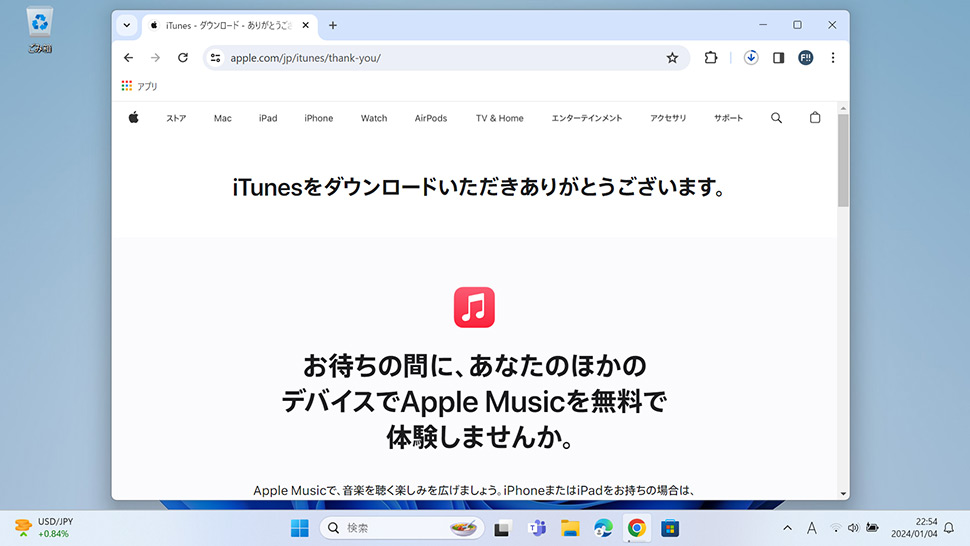Click the browser forward arrow
The width and height of the screenshot is (970, 546).
click(x=155, y=58)
